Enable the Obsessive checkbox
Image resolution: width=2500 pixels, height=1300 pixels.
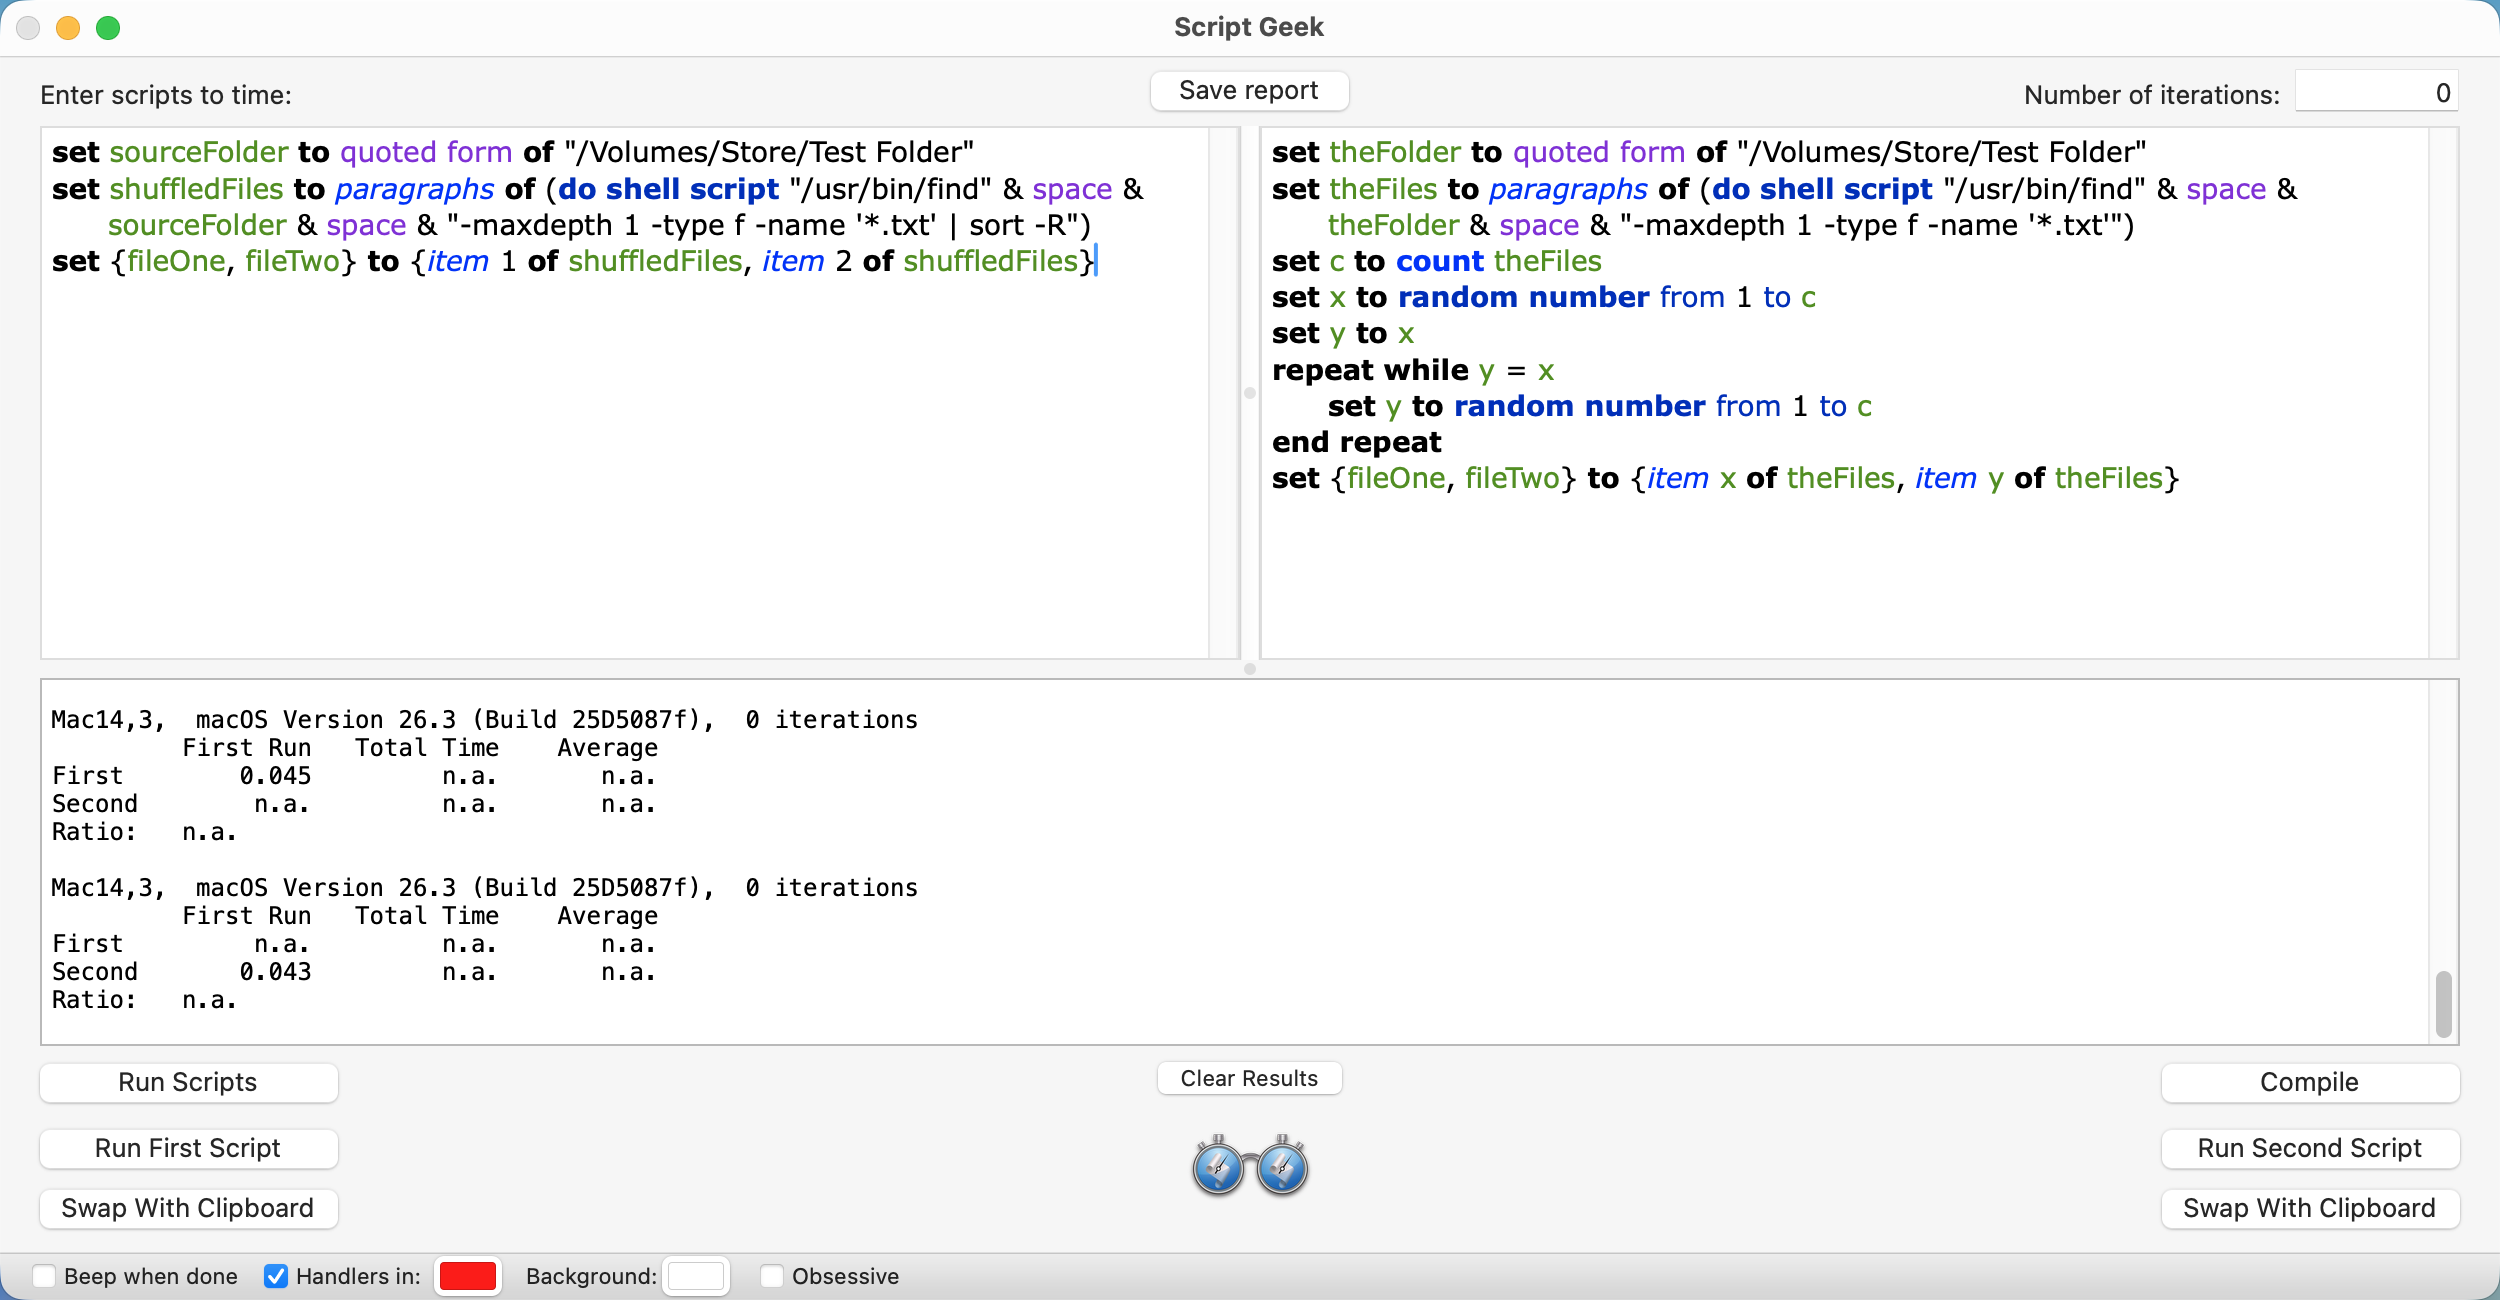771,1276
